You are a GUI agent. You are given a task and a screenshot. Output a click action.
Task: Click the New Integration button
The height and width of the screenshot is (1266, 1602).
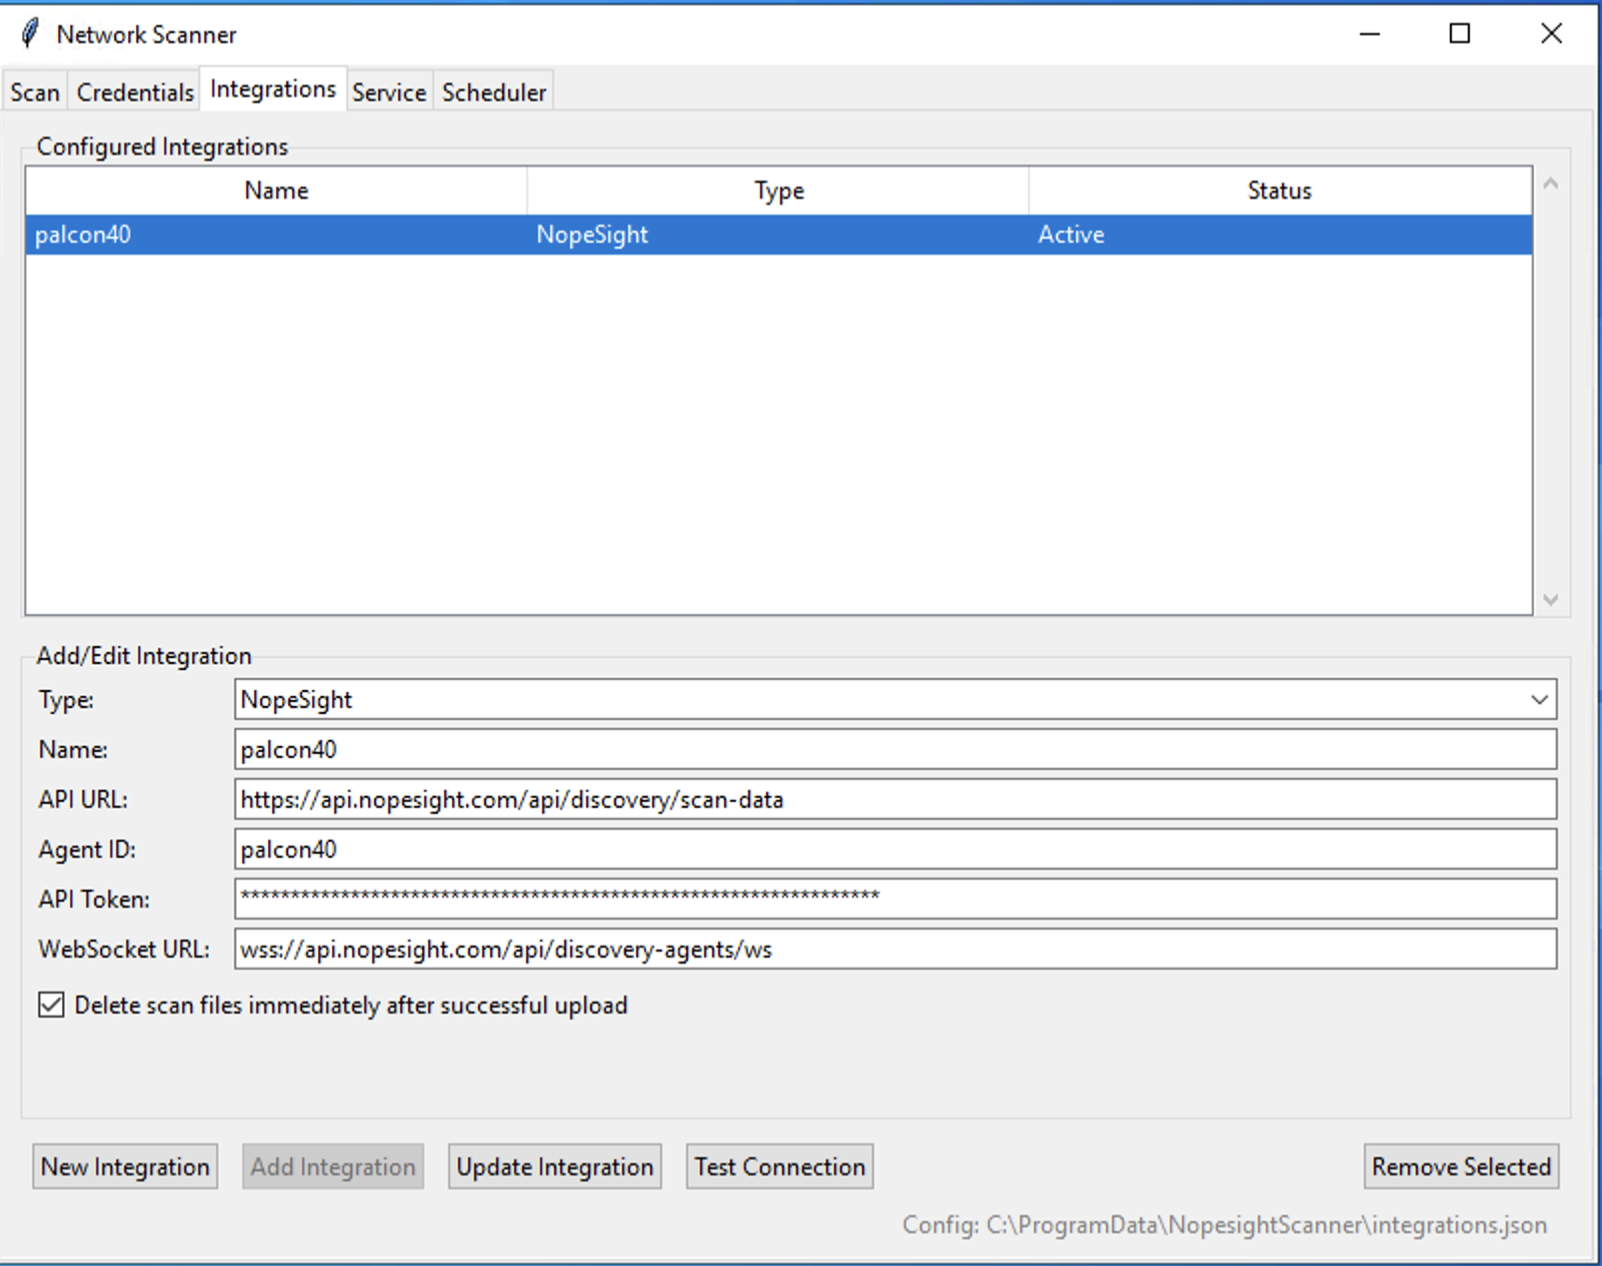tap(124, 1166)
